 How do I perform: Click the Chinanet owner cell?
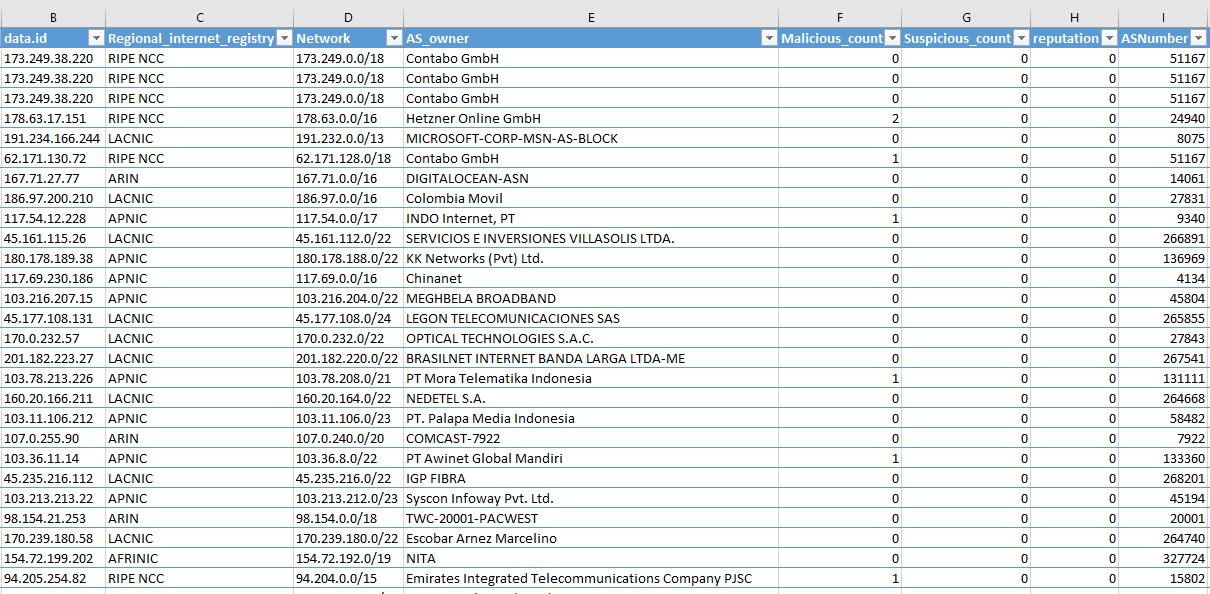[591, 278]
